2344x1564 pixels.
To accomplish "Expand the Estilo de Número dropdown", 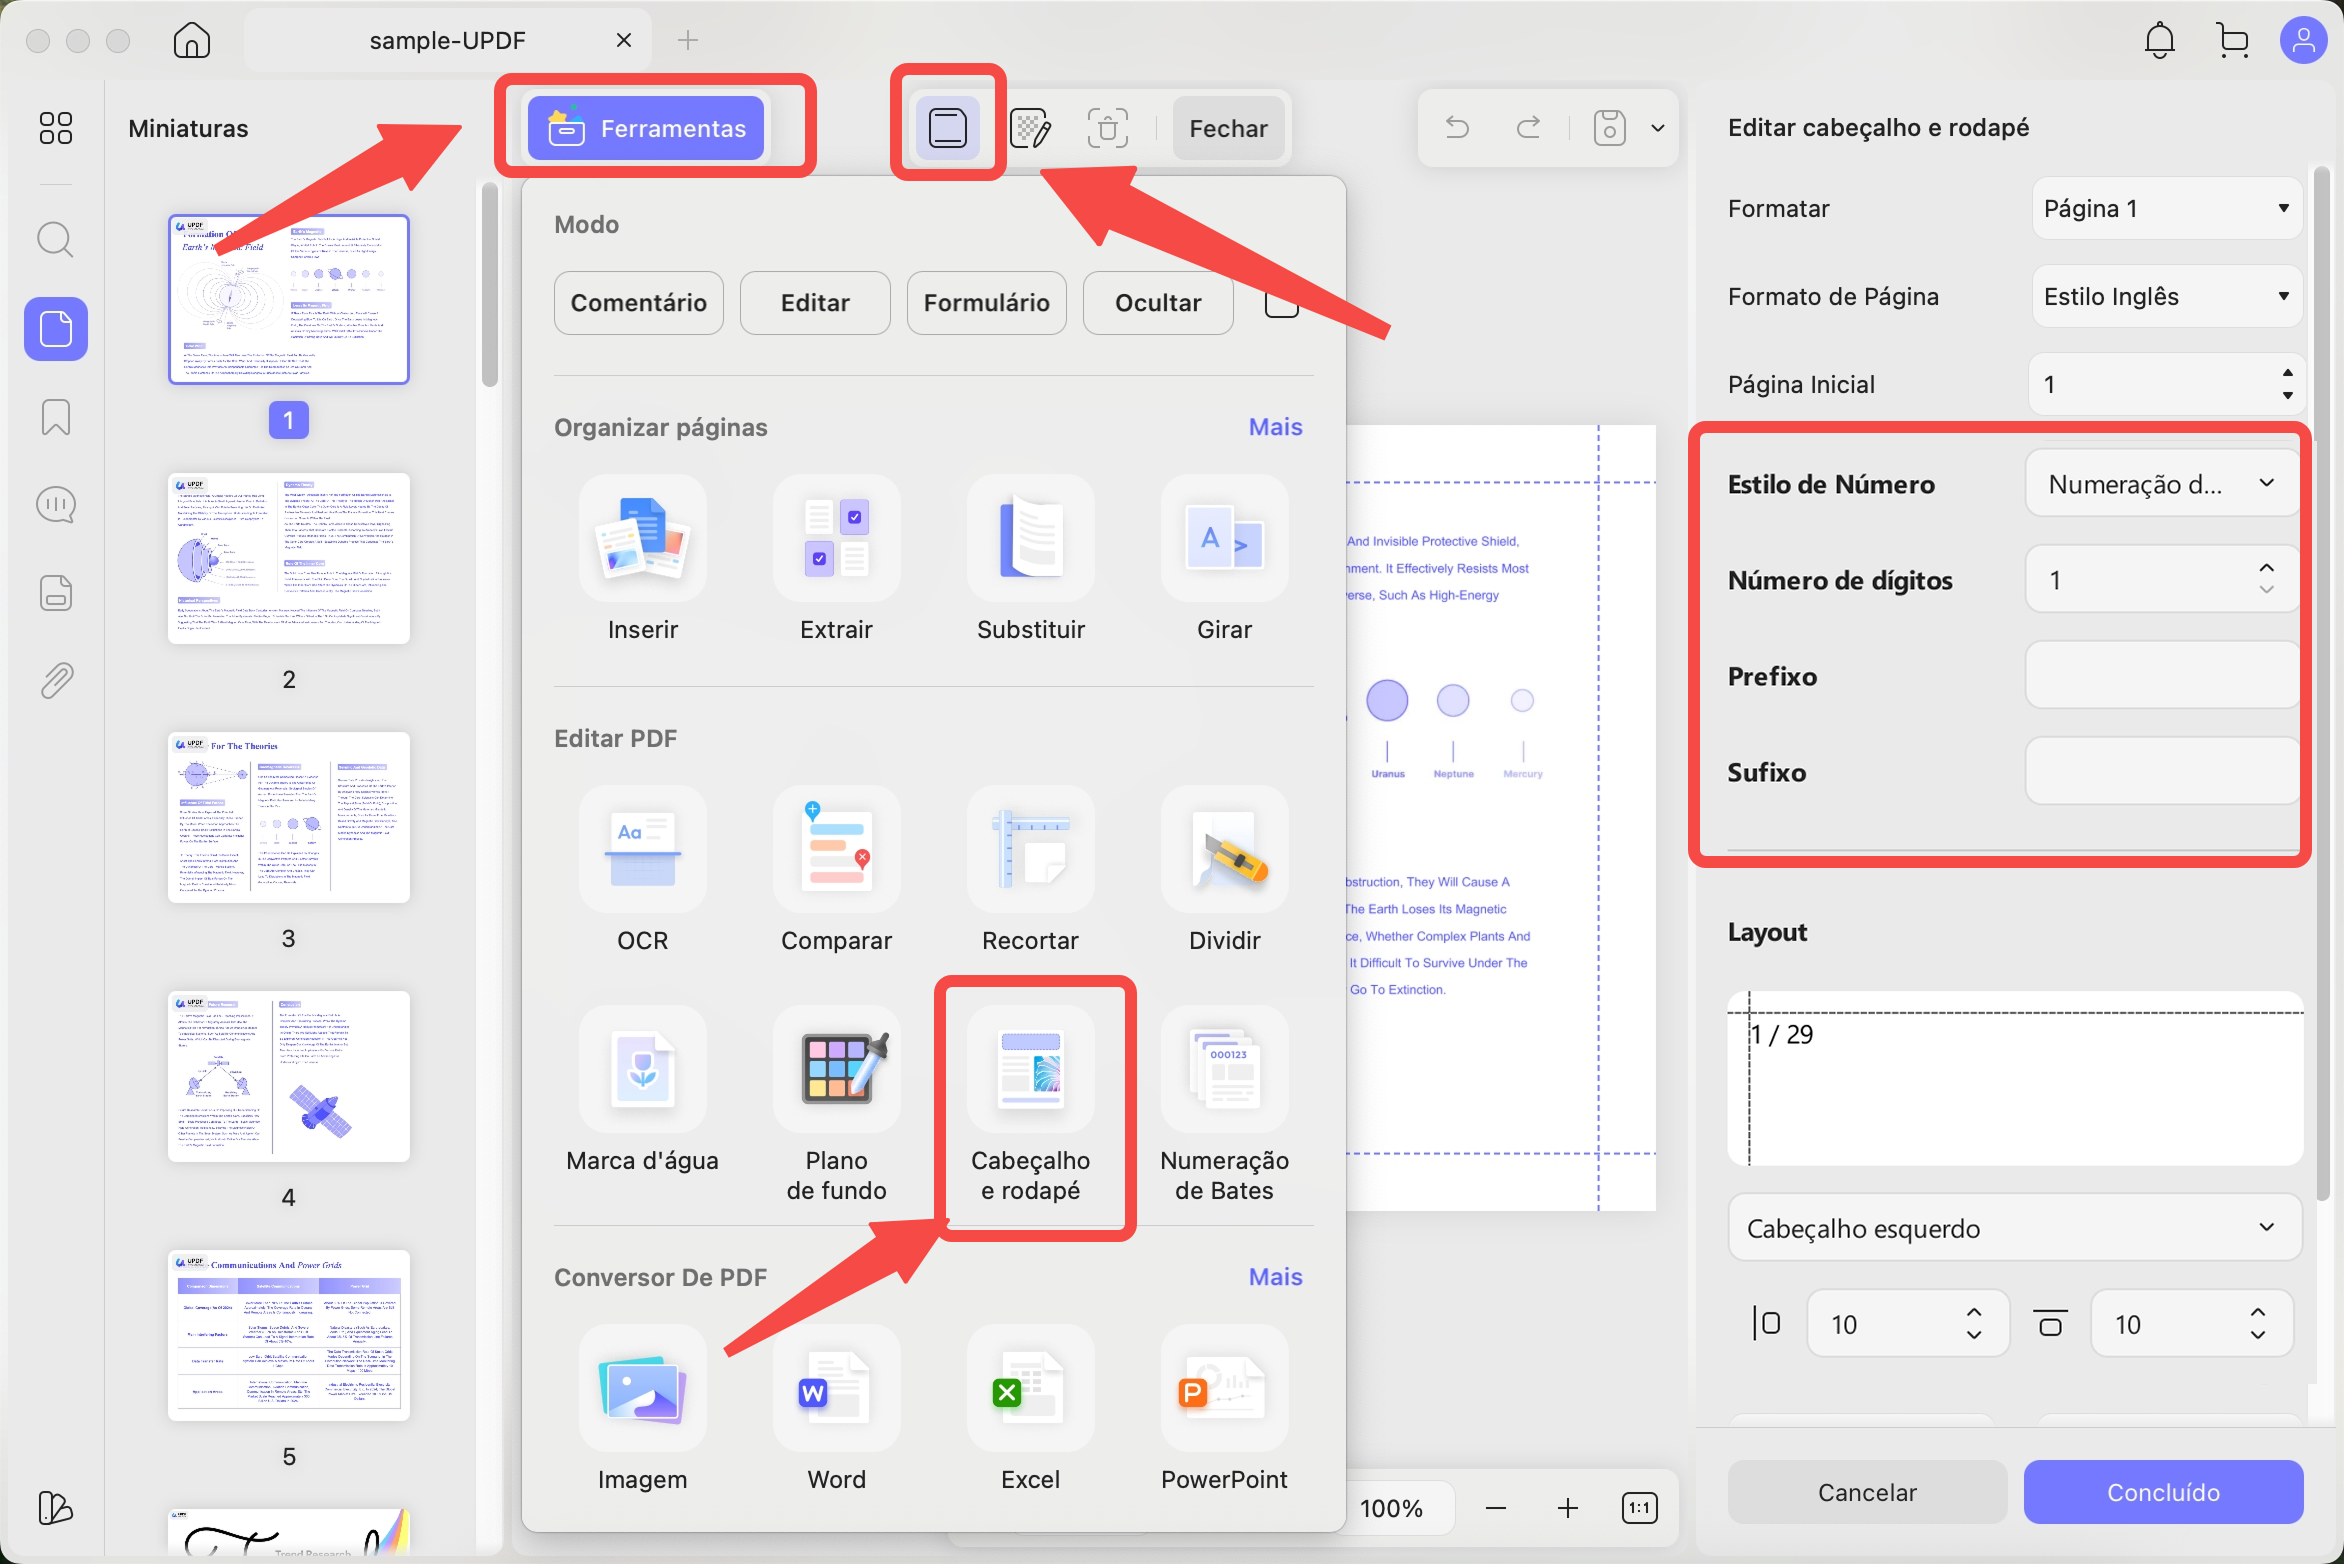I will tap(2160, 484).
